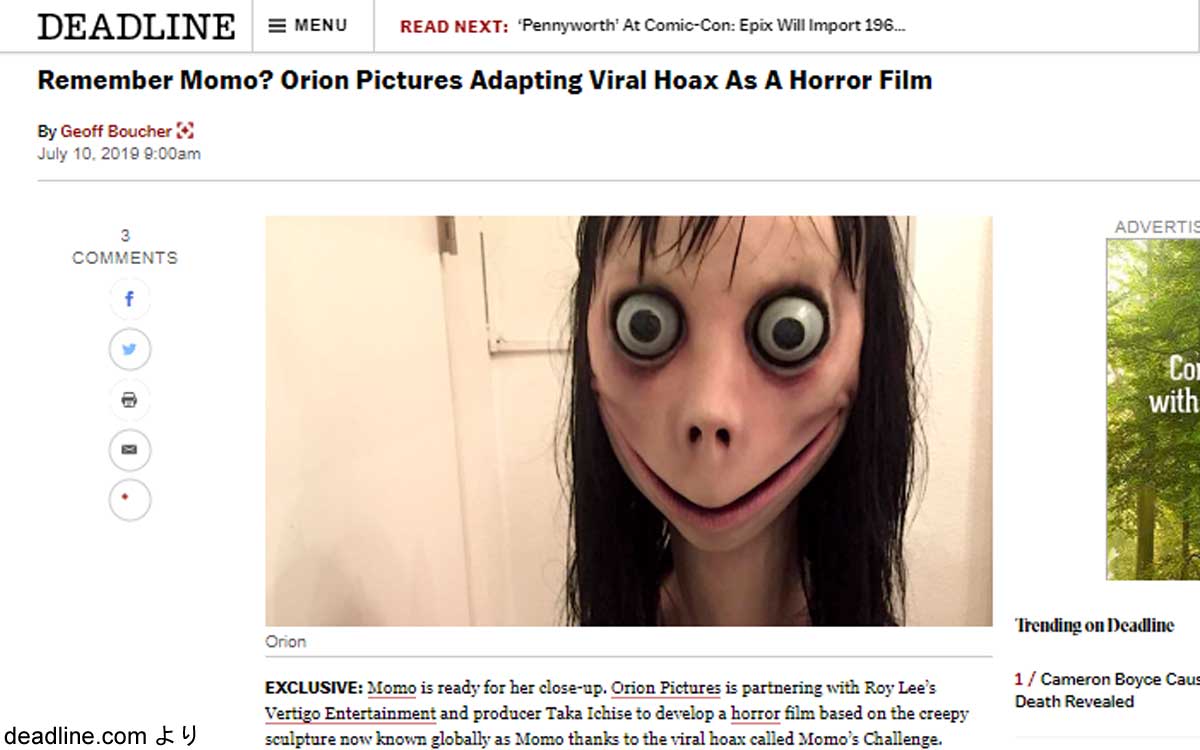Open more sharing options circle icon
This screenshot has height=750, width=1200.
pyautogui.click(x=129, y=500)
